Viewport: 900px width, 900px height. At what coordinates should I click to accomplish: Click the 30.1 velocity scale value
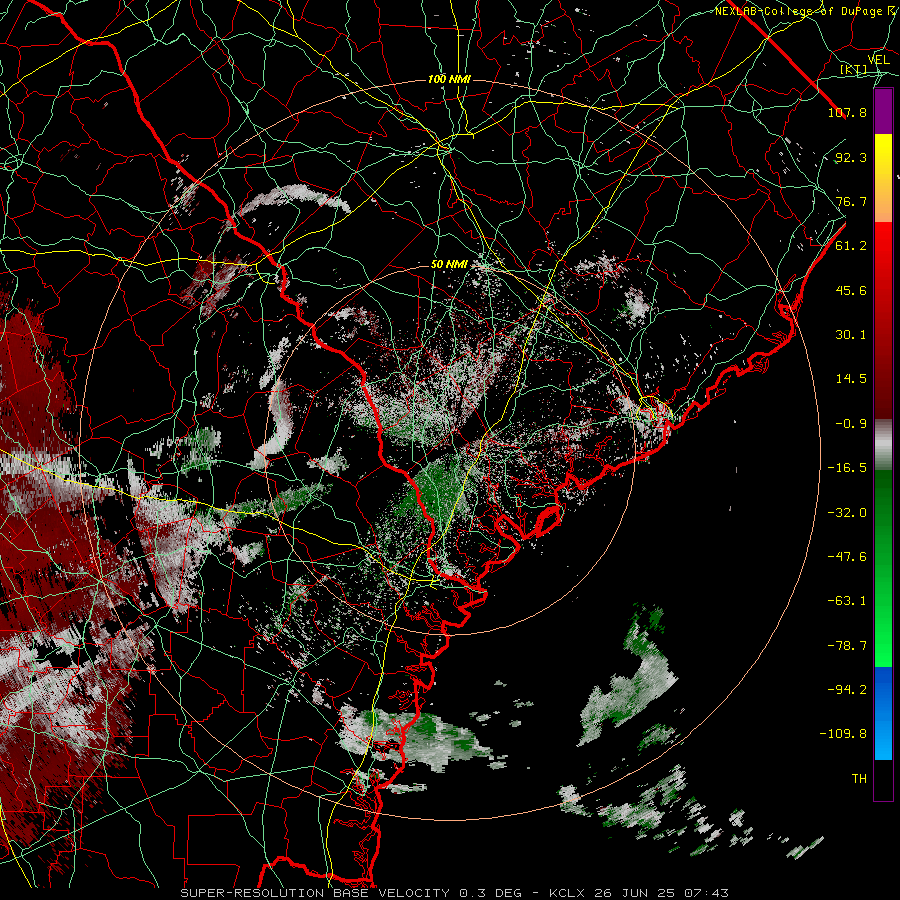point(851,335)
